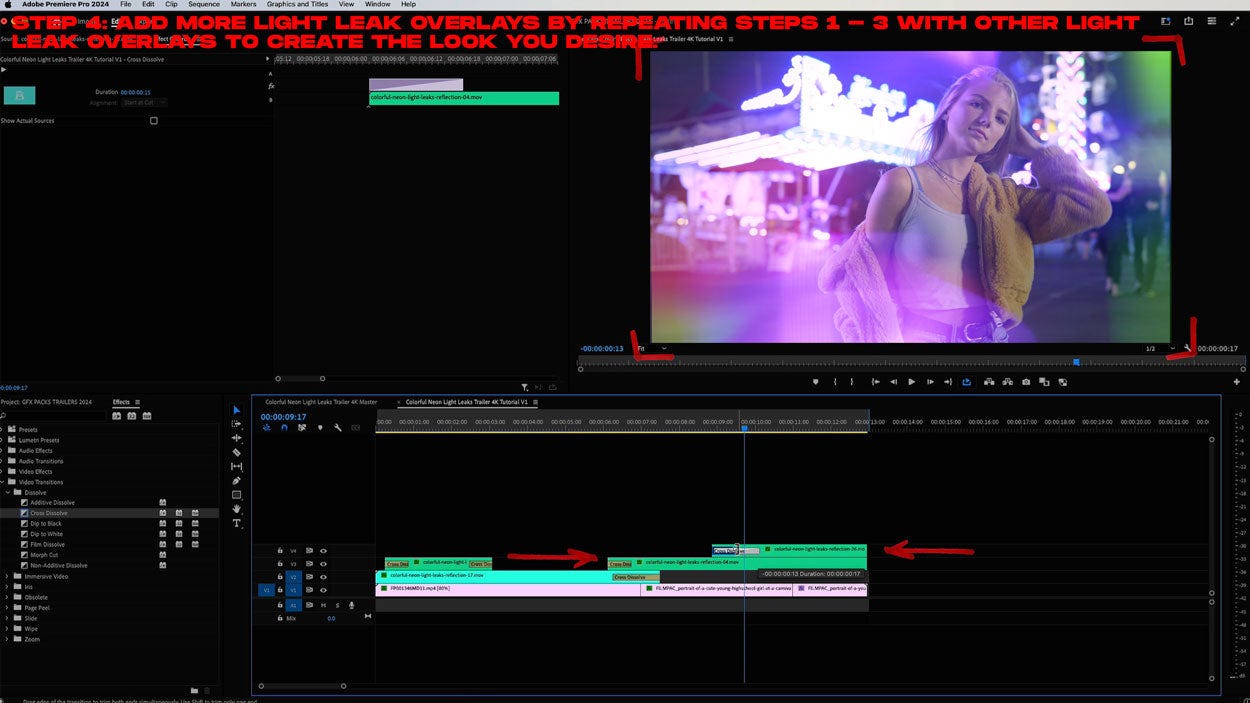
Task: Click the add marker icon in timeline header
Action: click(320, 427)
